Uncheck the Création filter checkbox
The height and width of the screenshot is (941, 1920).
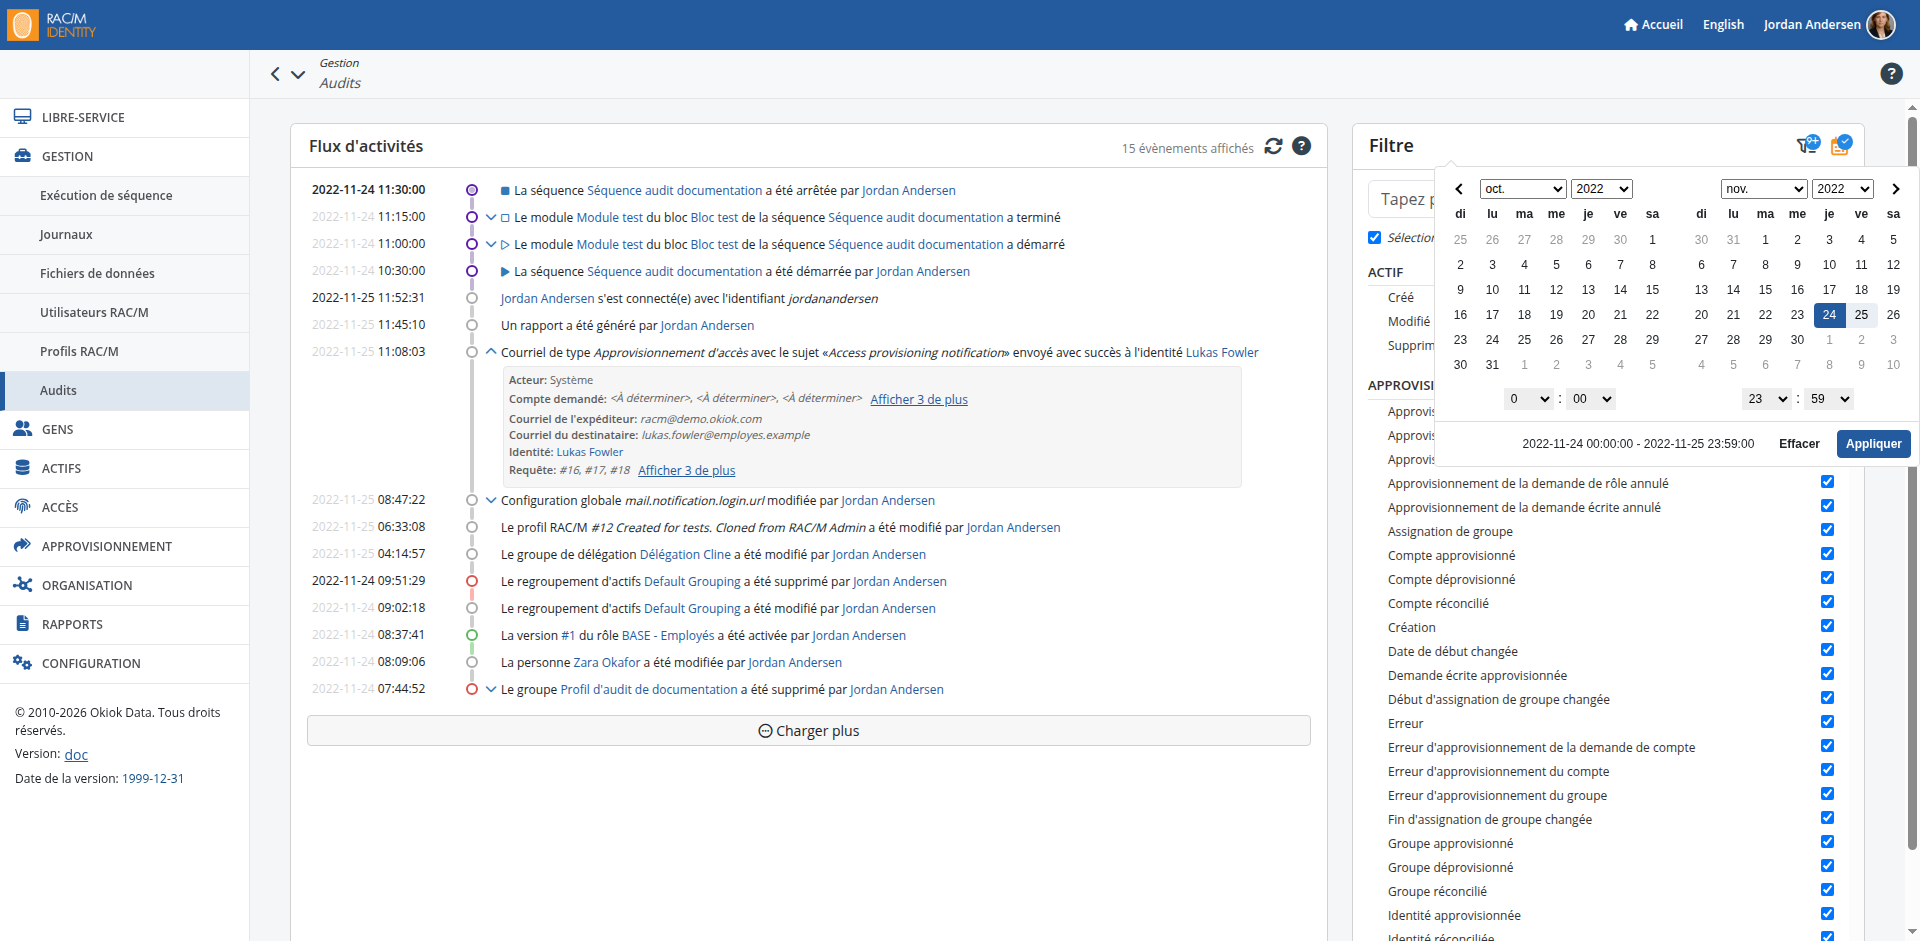[1827, 626]
